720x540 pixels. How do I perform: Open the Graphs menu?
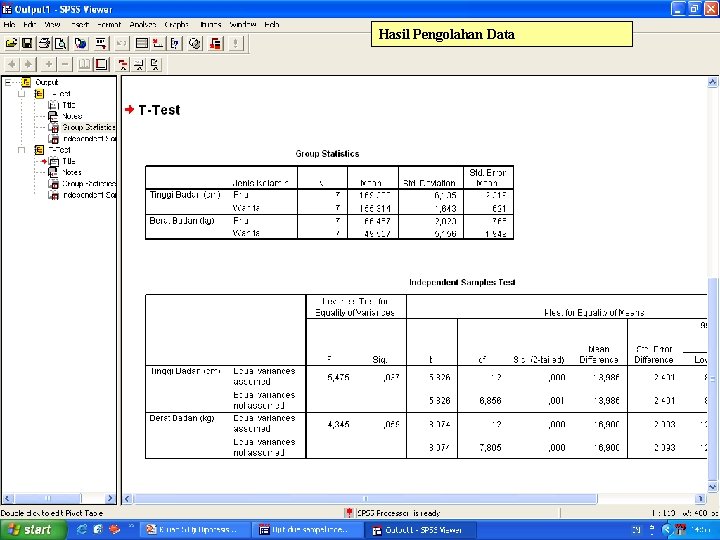tap(177, 24)
